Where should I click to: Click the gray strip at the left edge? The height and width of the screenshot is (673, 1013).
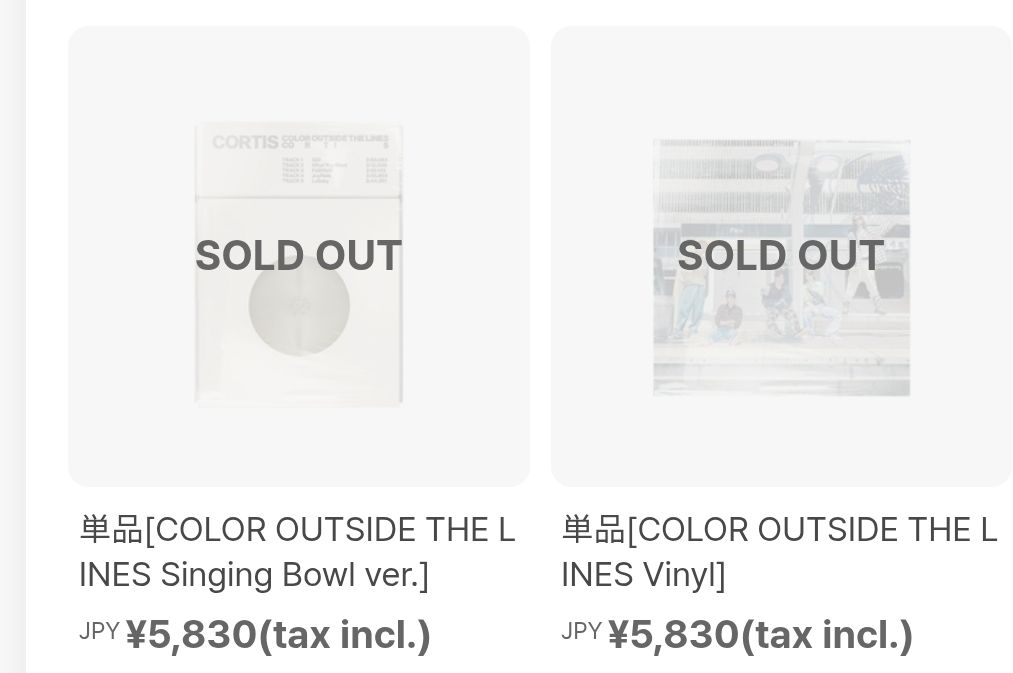[x=12, y=336]
